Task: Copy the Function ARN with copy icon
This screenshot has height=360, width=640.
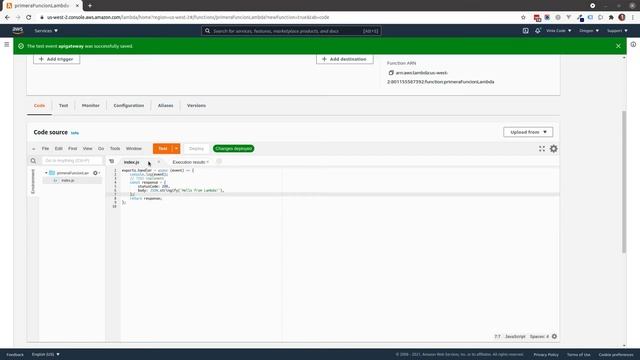Action: click(391, 73)
